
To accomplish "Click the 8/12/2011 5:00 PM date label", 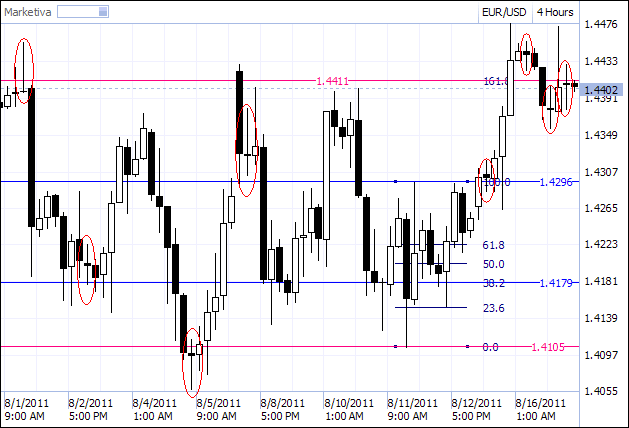I will pyautogui.click(x=476, y=410).
